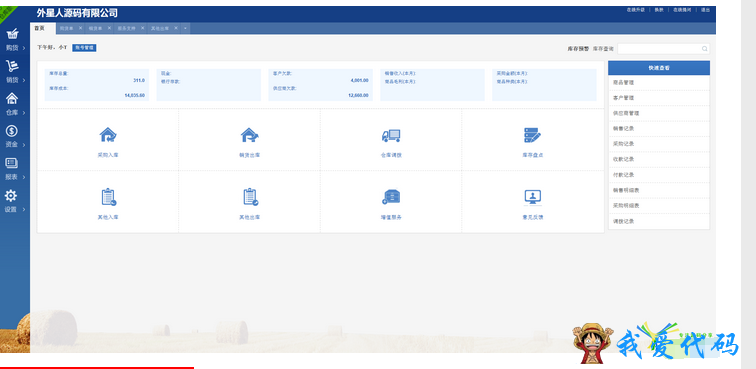The image size is (756, 369).
Task: Click the 其他入库 clipboard icon
Action: tap(108, 197)
